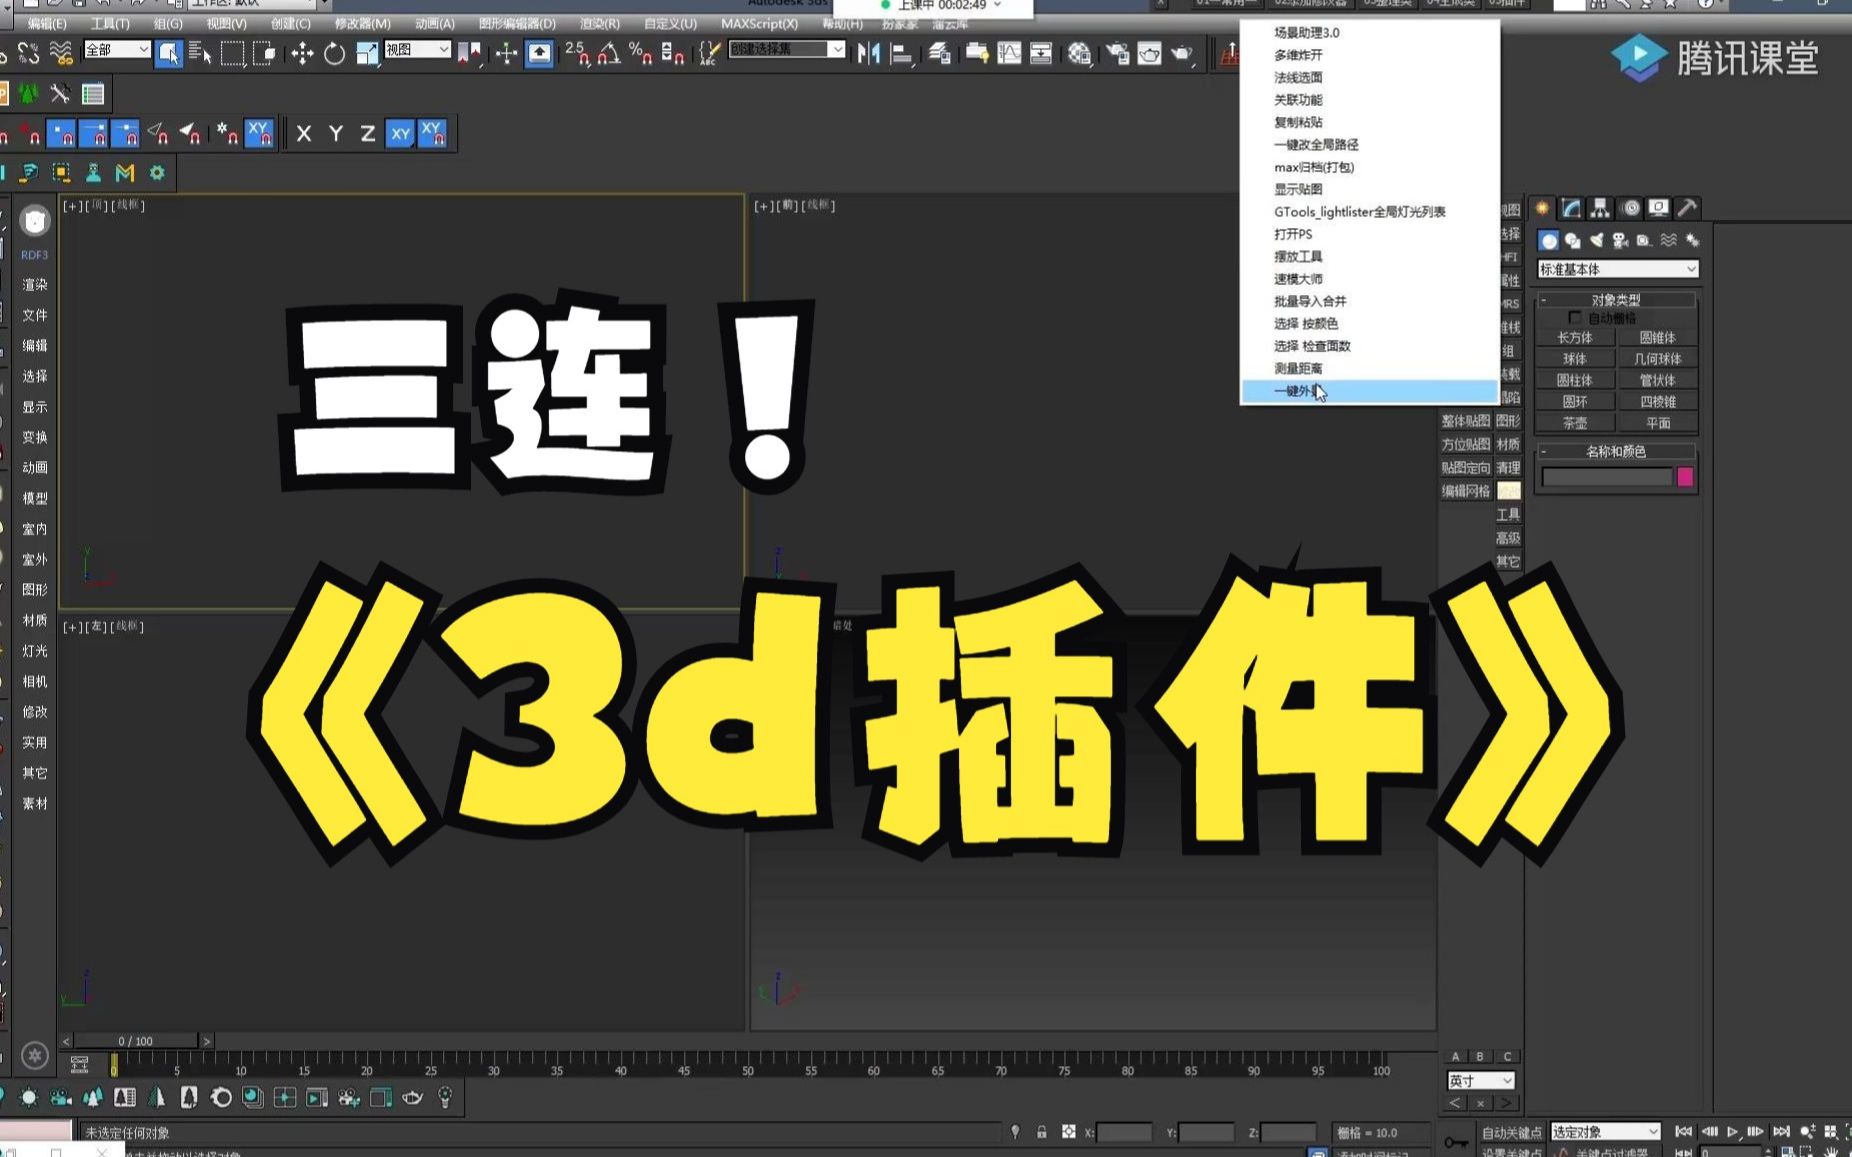Enable Z axis constraint

368,133
